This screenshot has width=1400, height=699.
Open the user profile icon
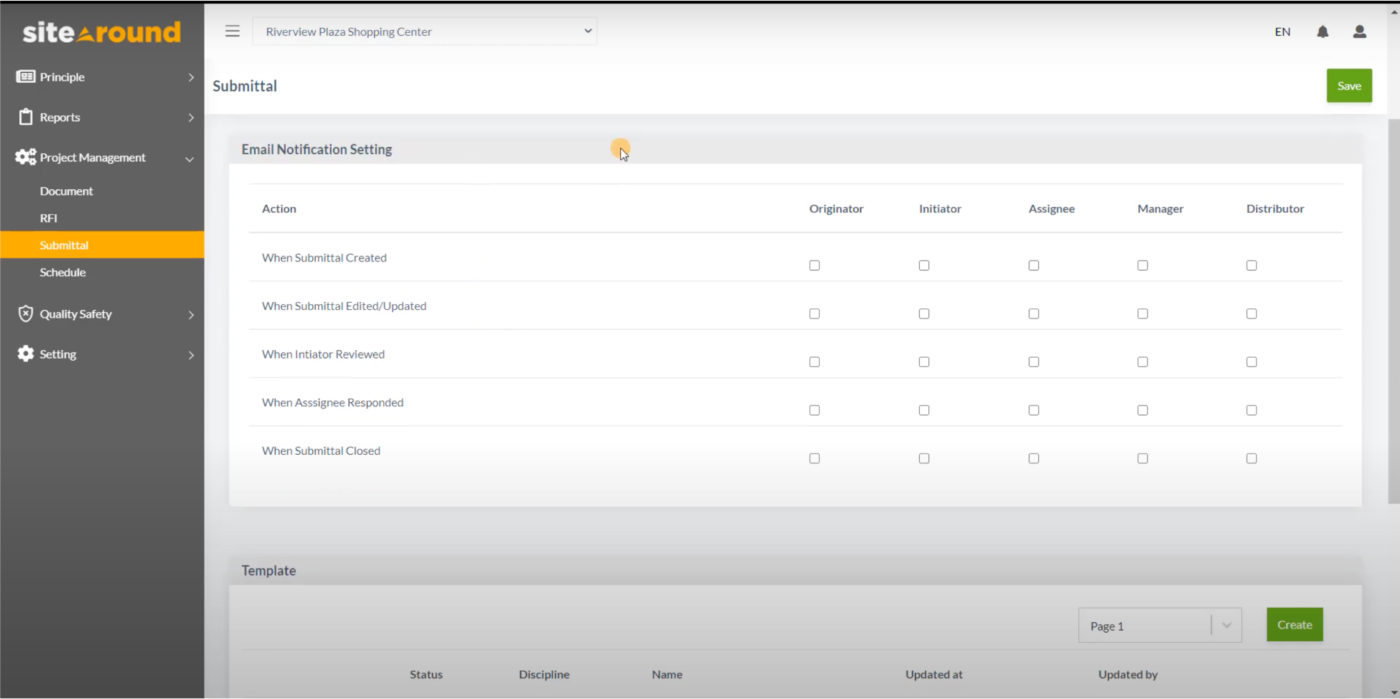1359,31
